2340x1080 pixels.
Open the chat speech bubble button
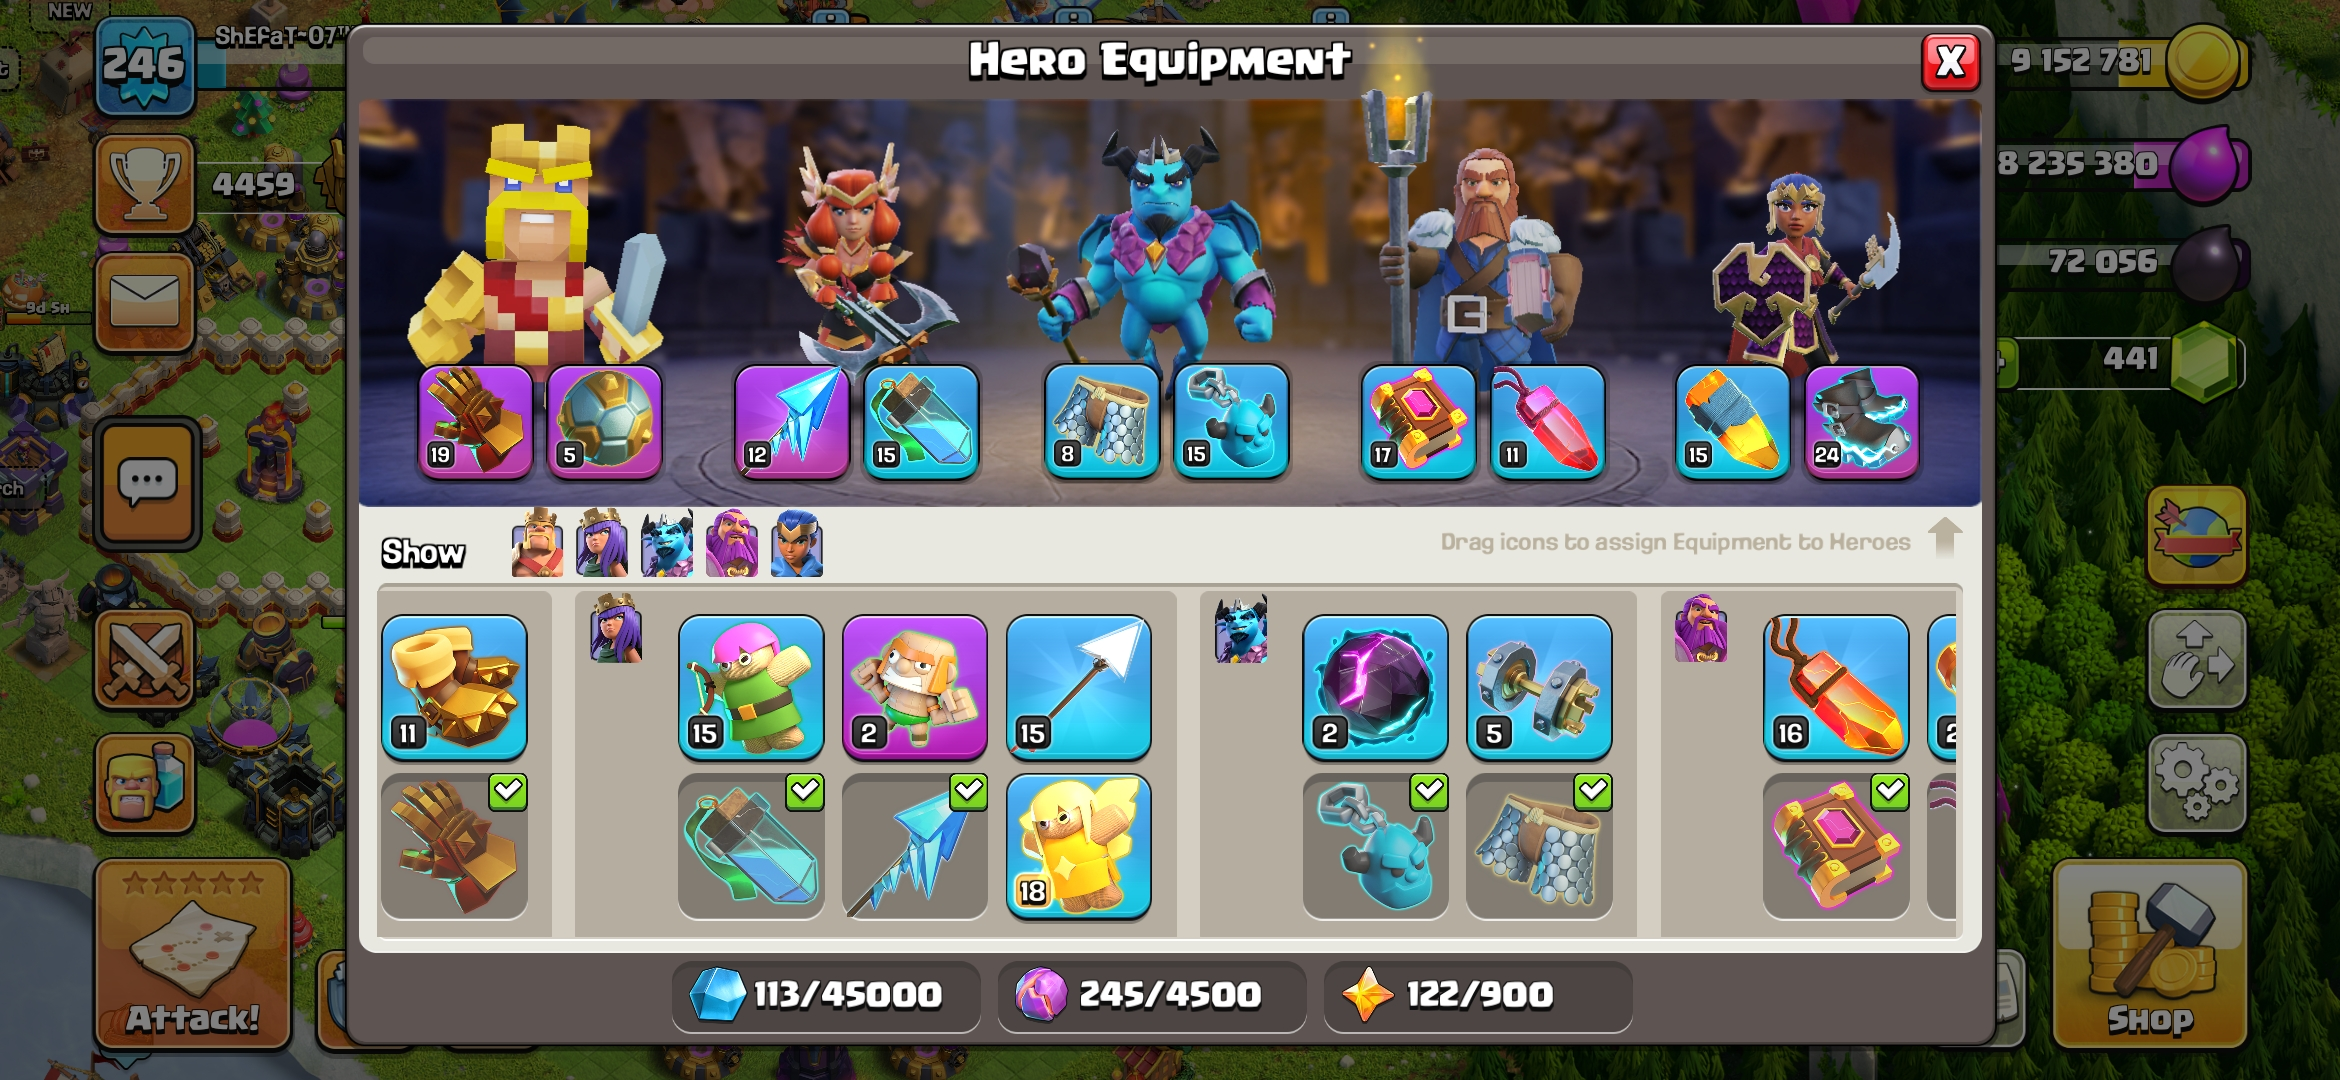(x=147, y=484)
